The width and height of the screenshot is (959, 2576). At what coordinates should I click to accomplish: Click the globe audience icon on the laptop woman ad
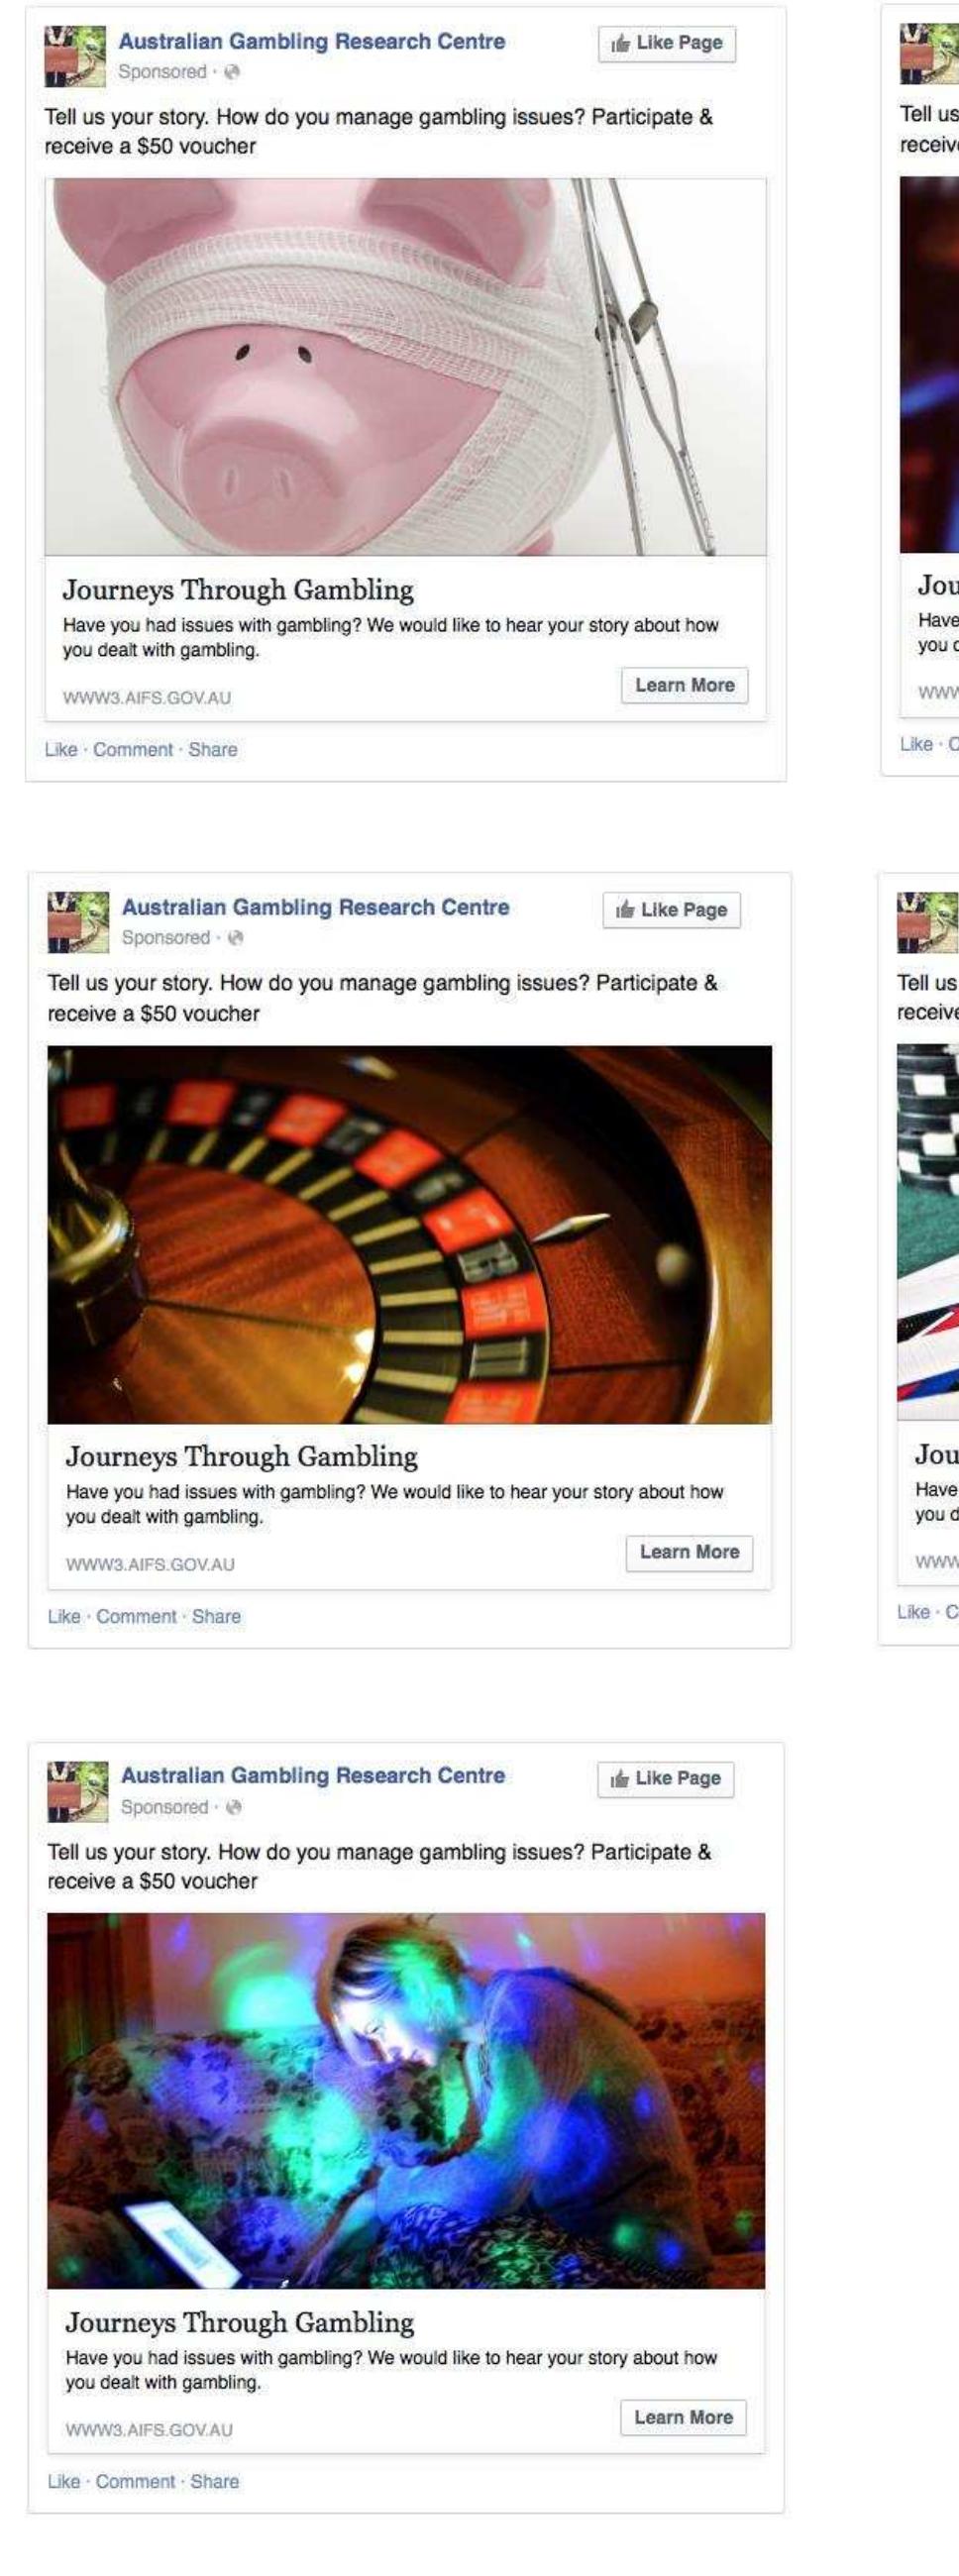click(x=235, y=1807)
